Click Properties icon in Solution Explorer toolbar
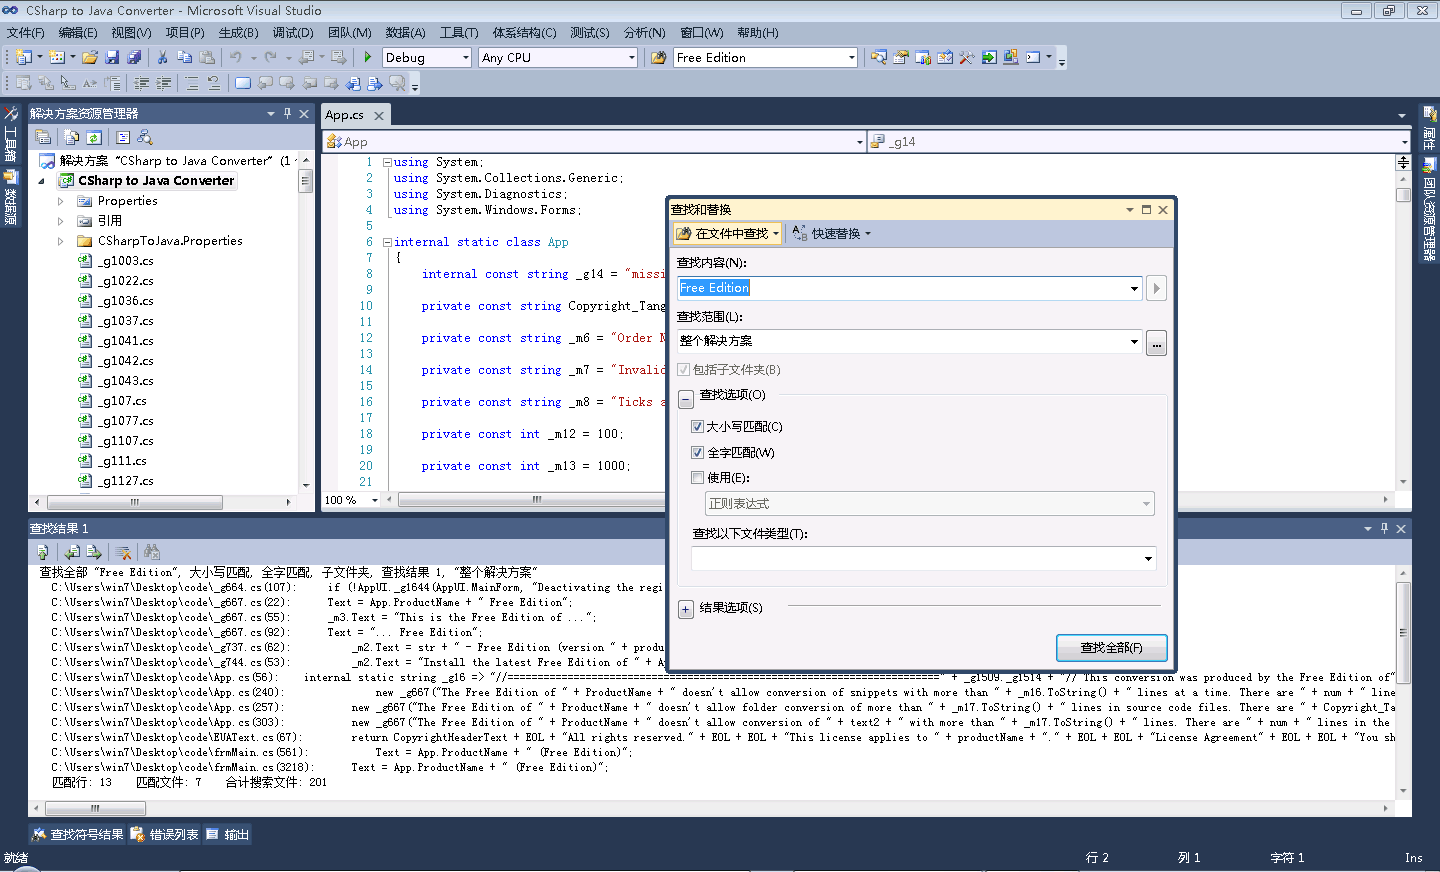Viewport: 1440px width, 872px height. click(x=43, y=138)
